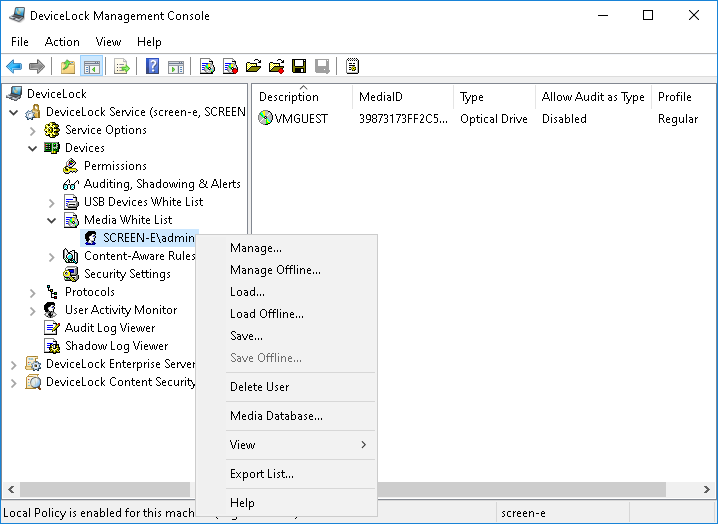Expand the Service Options tree node

[x=33, y=130]
